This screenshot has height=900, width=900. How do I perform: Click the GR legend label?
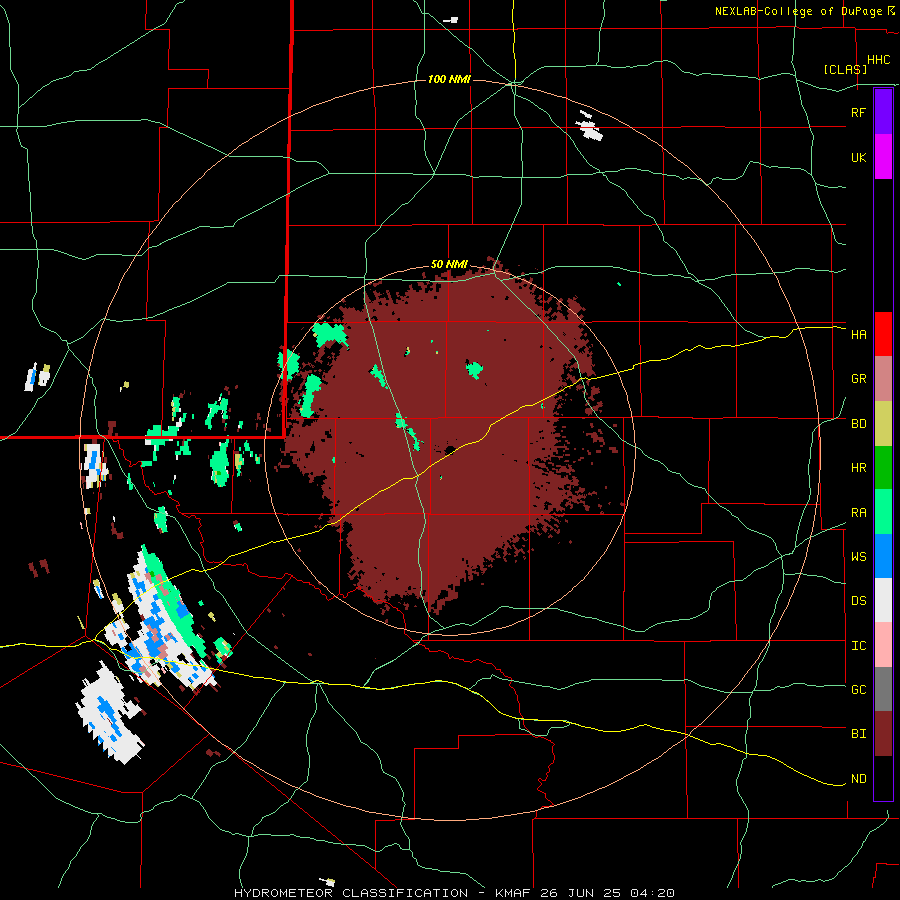[x=858, y=379]
